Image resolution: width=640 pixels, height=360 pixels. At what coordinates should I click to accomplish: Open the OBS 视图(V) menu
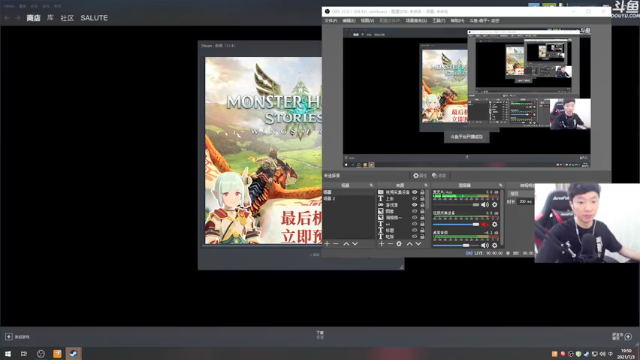367,21
